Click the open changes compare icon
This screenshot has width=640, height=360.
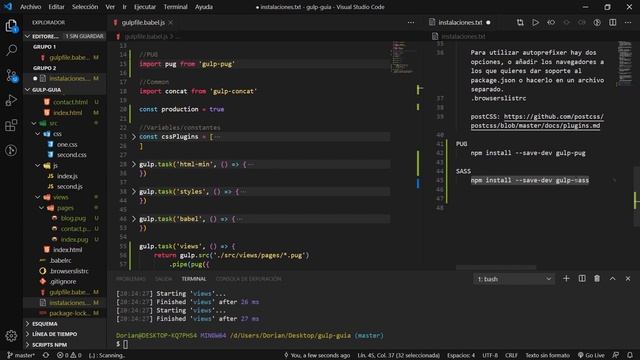tap(520, 22)
